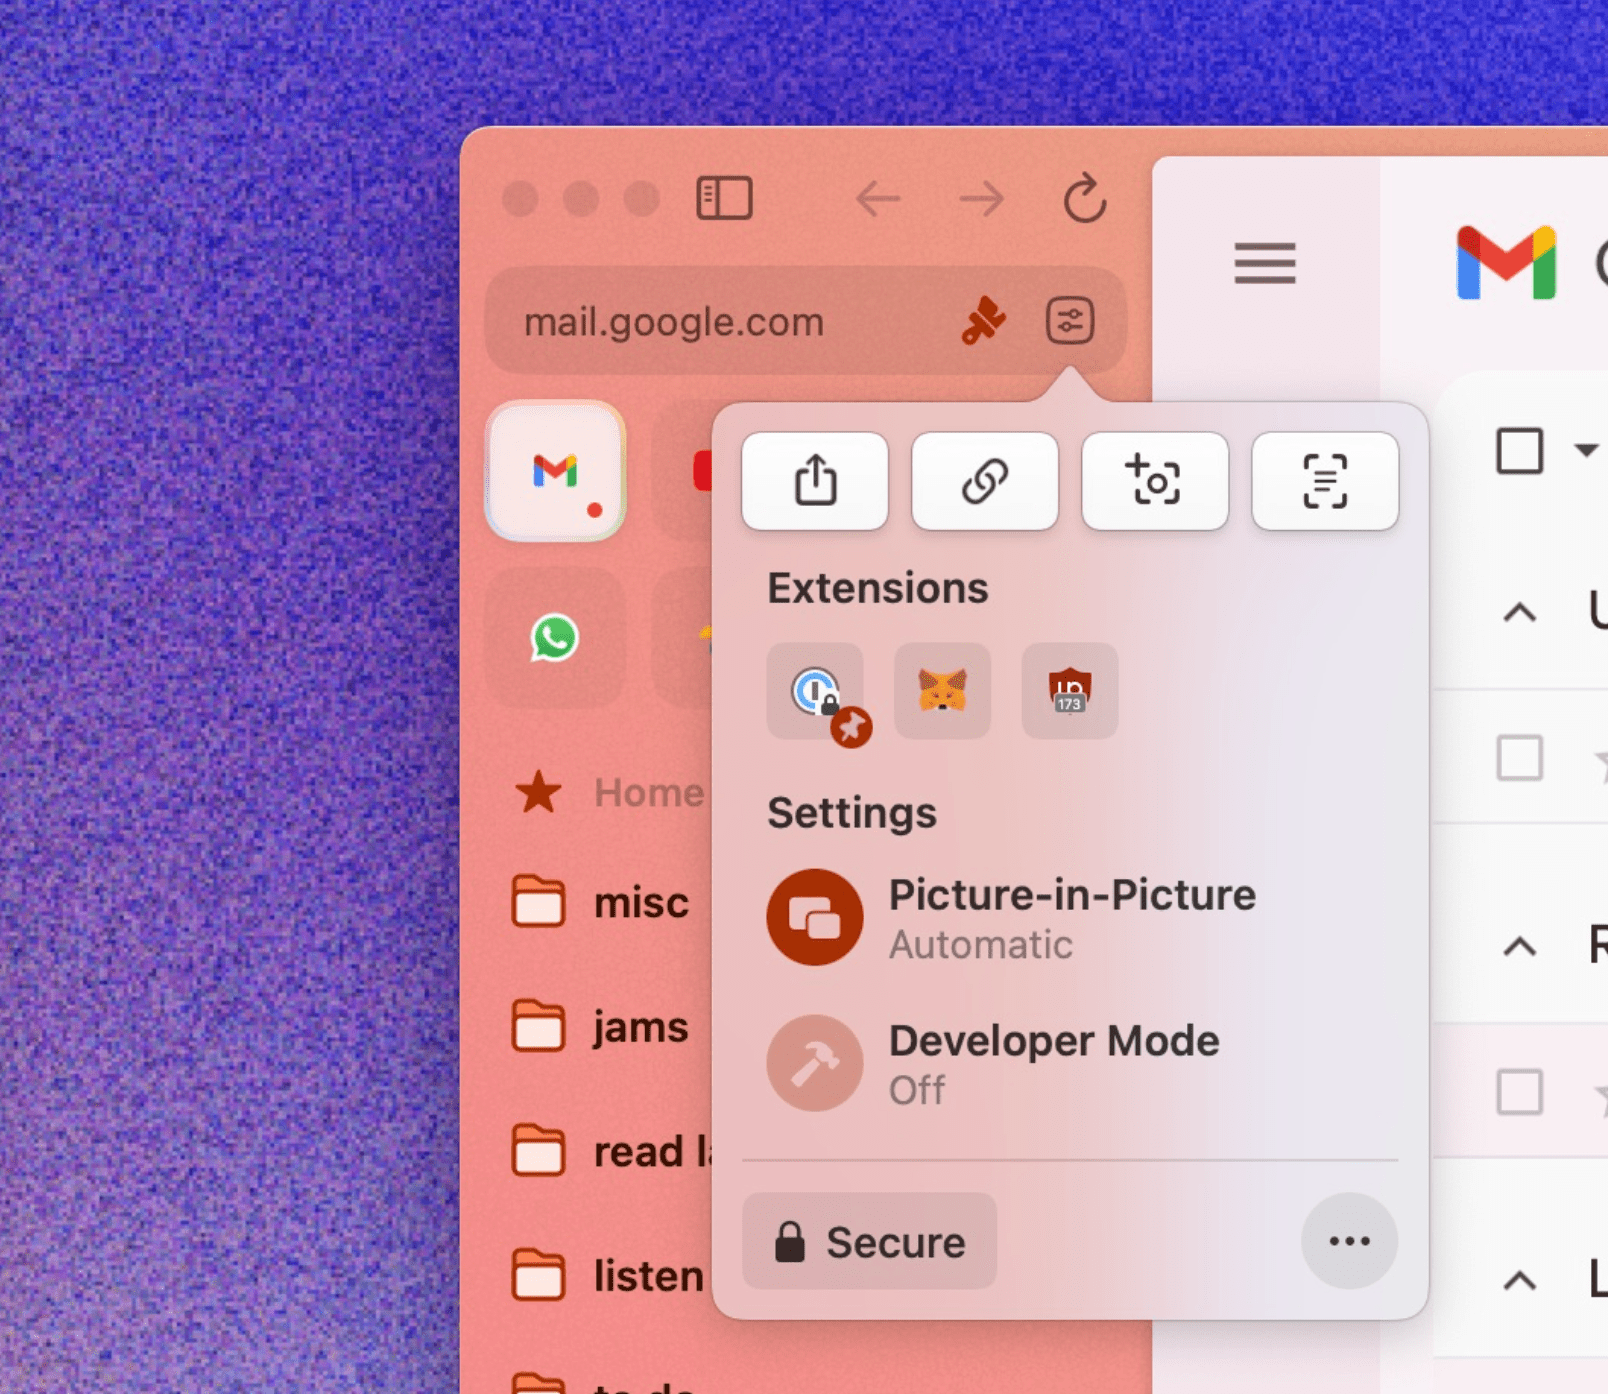This screenshot has width=1608, height=1394.
Task: Check the email checkbox below the U section
Action: point(1519,757)
